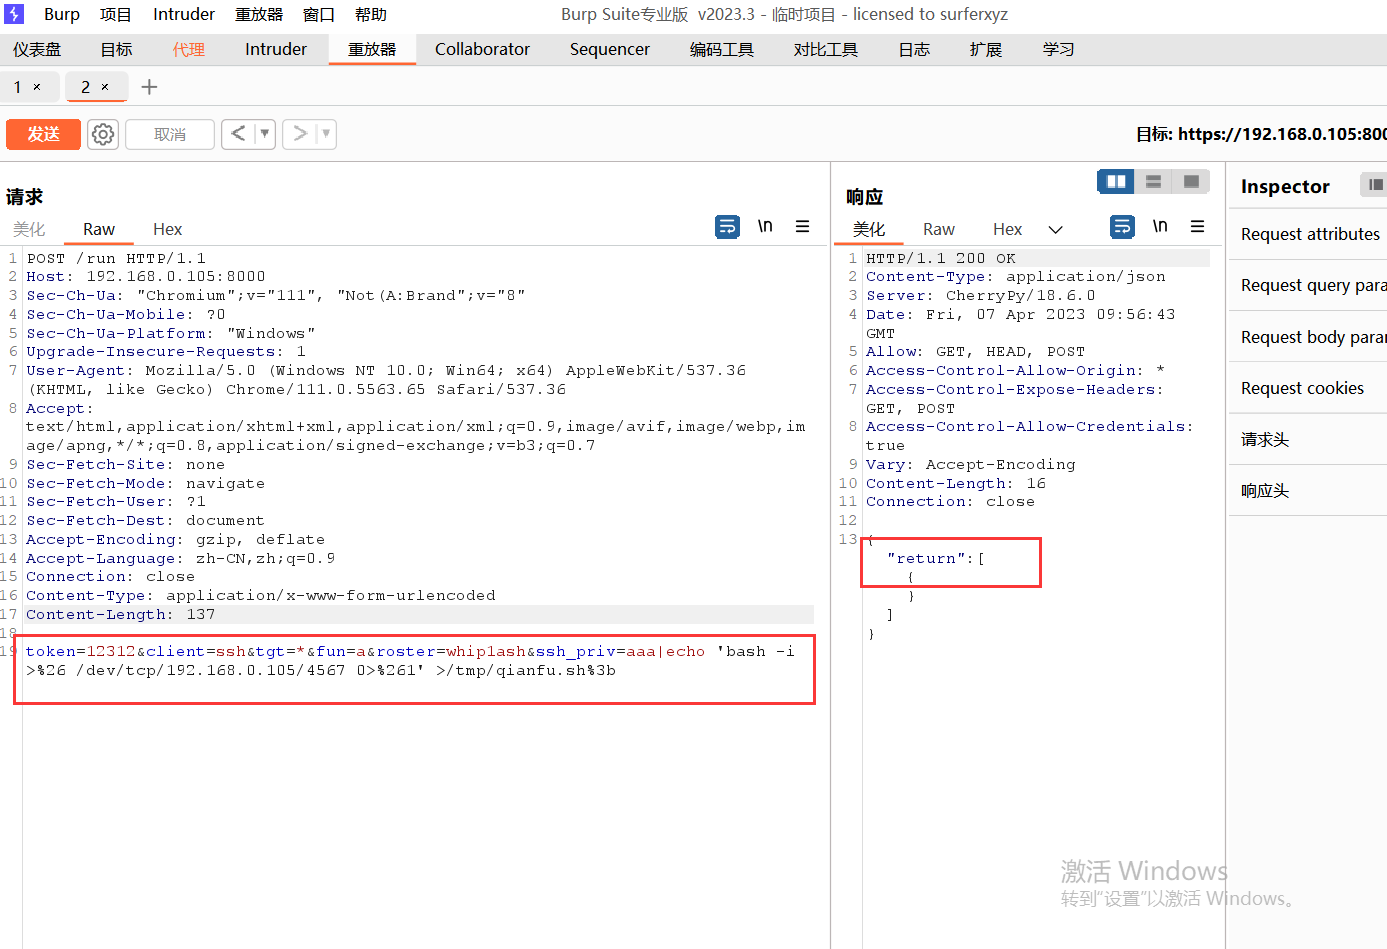
Task: Open the 窗口 menu
Action: click(x=319, y=14)
